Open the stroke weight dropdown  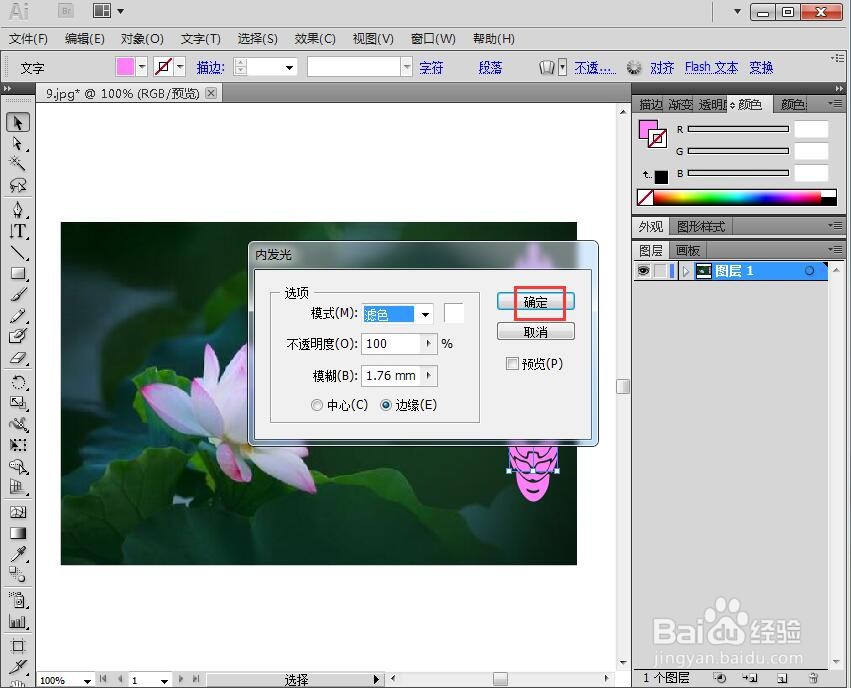(x=290, y=67)
